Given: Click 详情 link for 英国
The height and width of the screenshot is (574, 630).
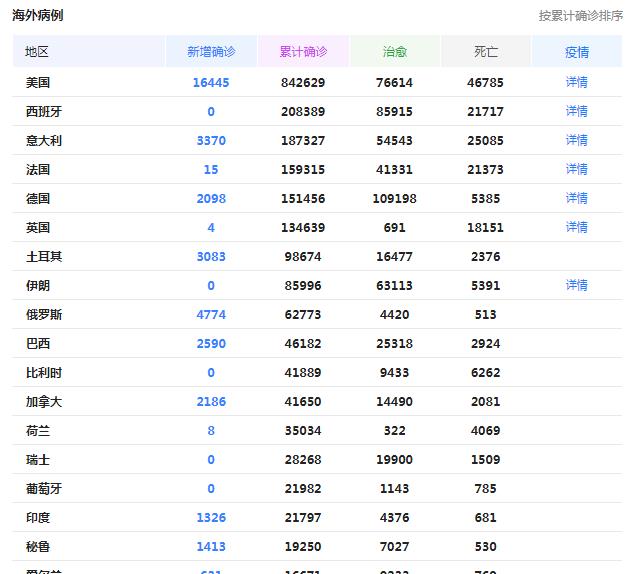Looking at the screenshot, I should click(x=576, y=227).
